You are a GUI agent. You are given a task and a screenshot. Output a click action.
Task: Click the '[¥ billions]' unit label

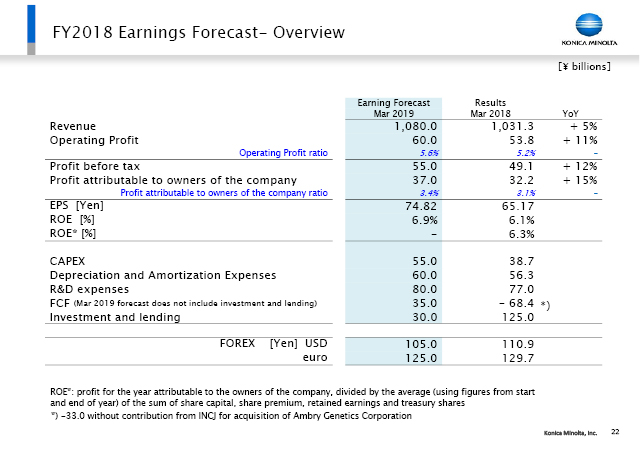(x=584, y=66)
